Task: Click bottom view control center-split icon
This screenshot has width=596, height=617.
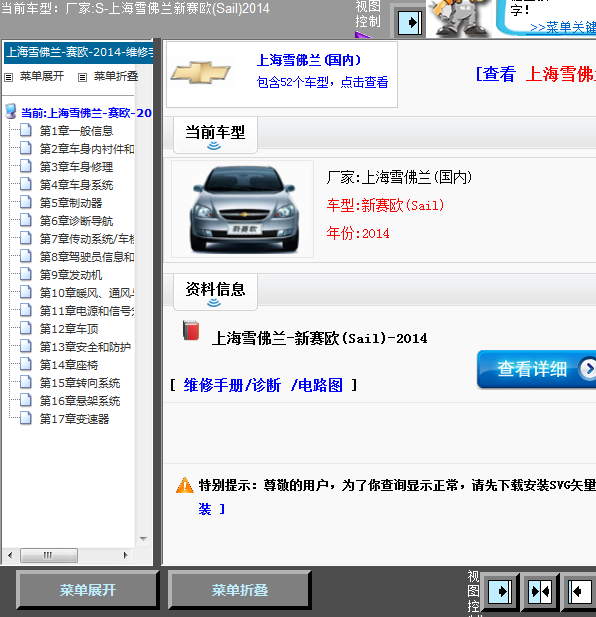Action: (x=540, y=591)
